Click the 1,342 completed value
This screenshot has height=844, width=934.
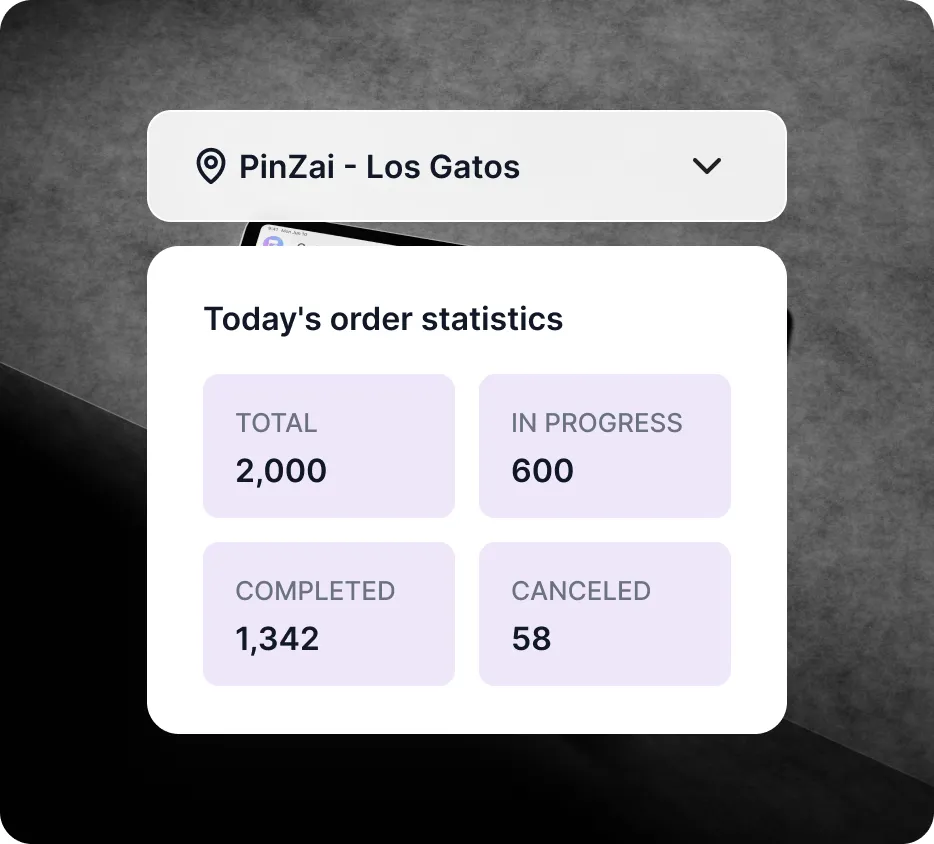coord(277,639)
